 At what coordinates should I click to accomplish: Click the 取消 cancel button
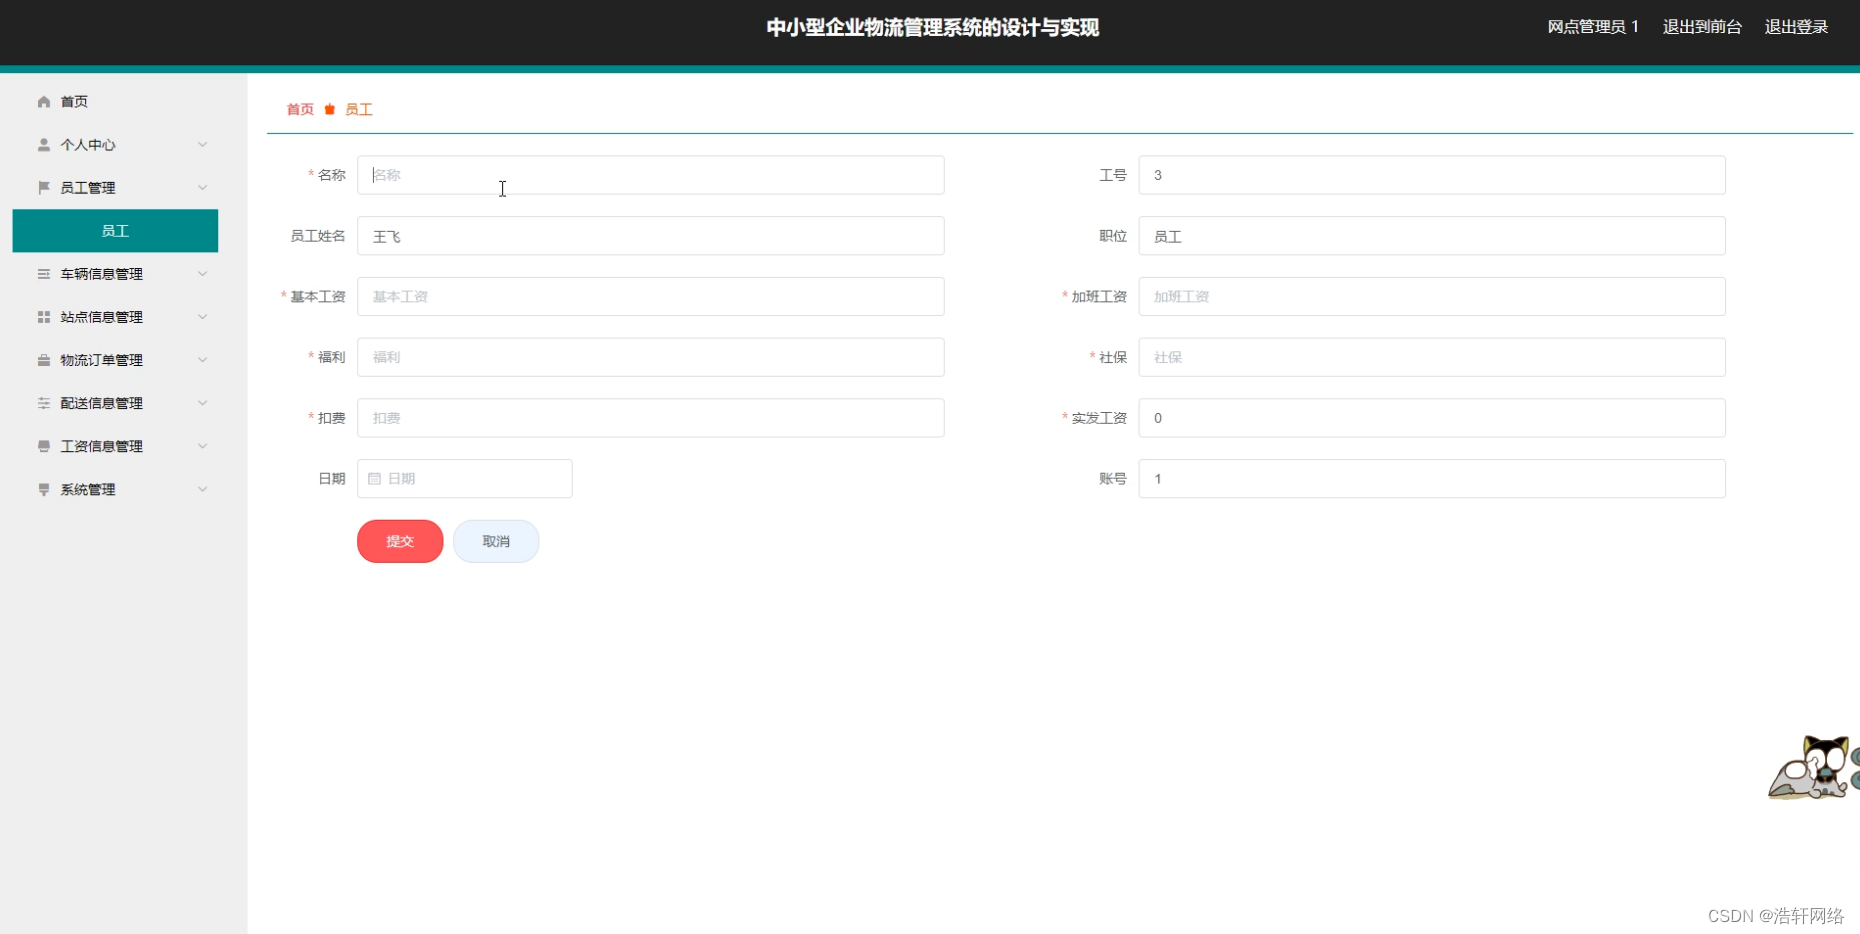495,541
